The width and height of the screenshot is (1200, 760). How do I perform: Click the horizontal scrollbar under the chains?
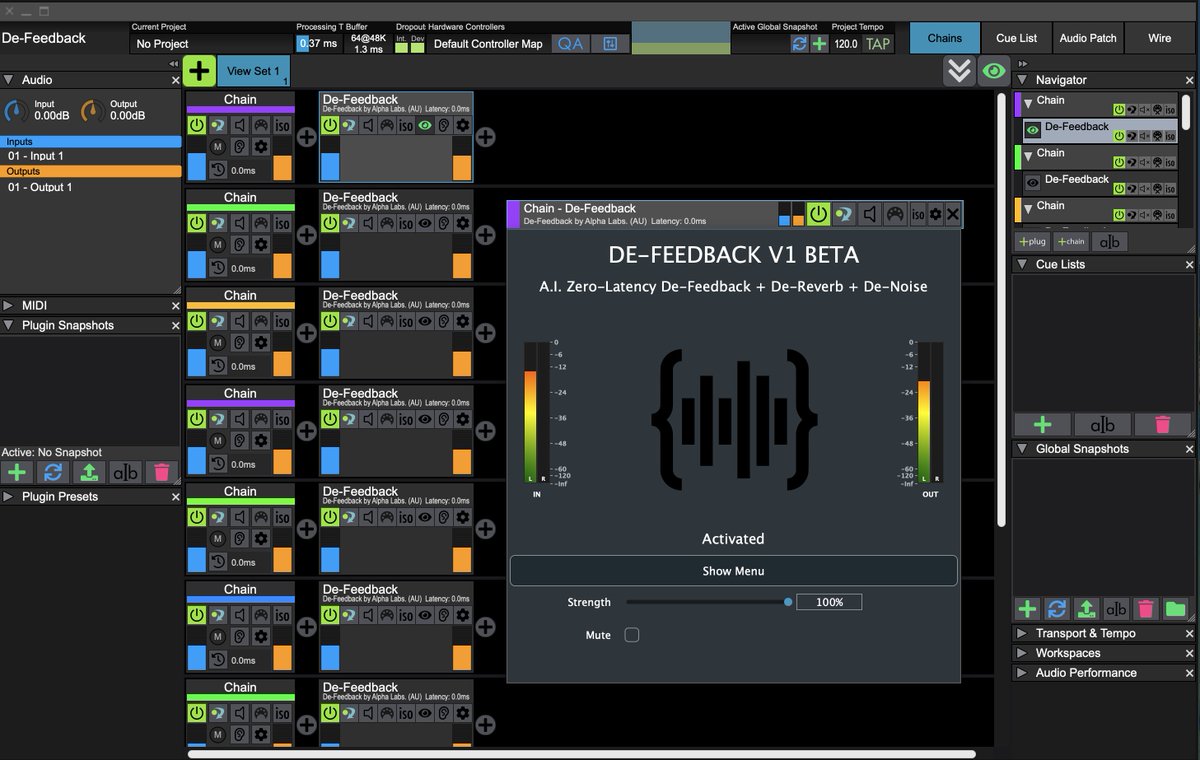[581, 754]
